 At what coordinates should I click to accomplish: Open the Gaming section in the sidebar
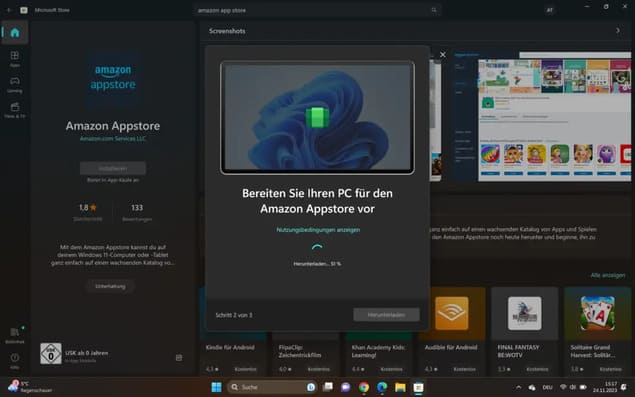coord(15,85)
